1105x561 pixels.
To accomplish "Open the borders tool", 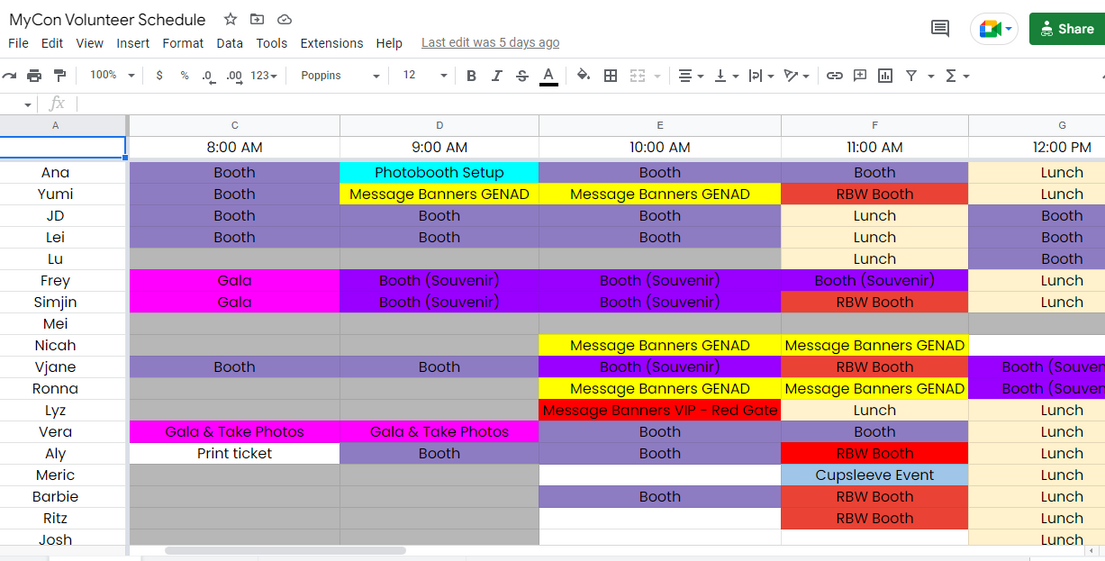I will (x=610, y=76).
